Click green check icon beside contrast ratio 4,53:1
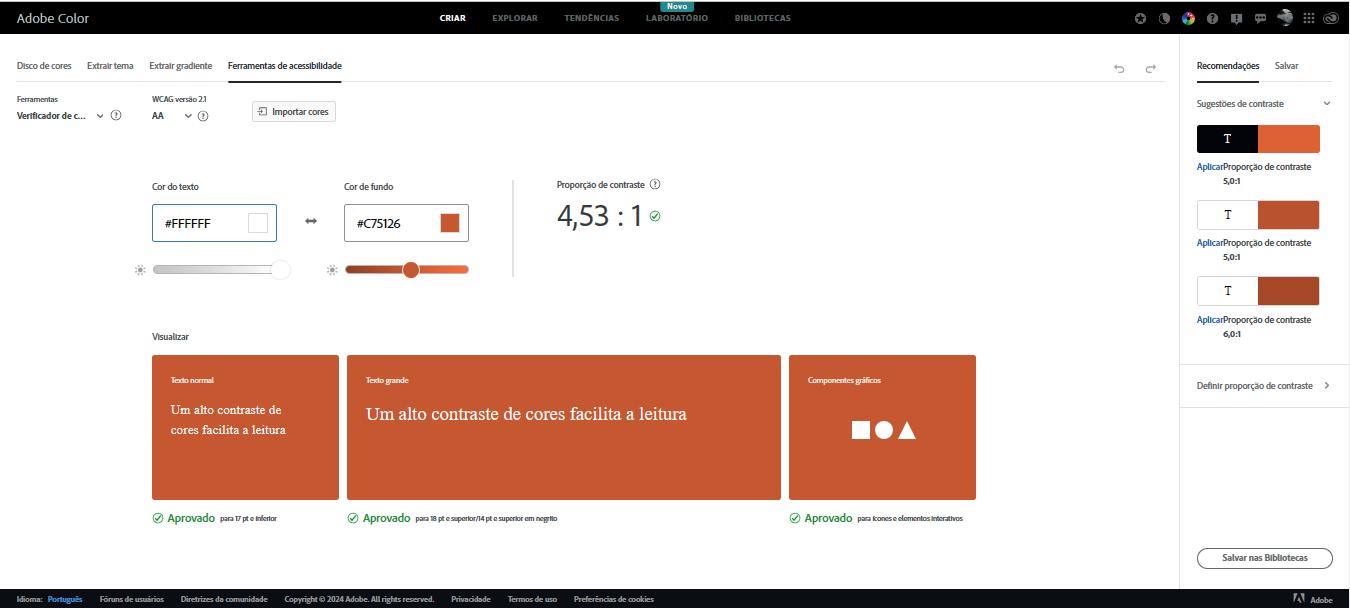1350x608 pixels. click(655, 216)
